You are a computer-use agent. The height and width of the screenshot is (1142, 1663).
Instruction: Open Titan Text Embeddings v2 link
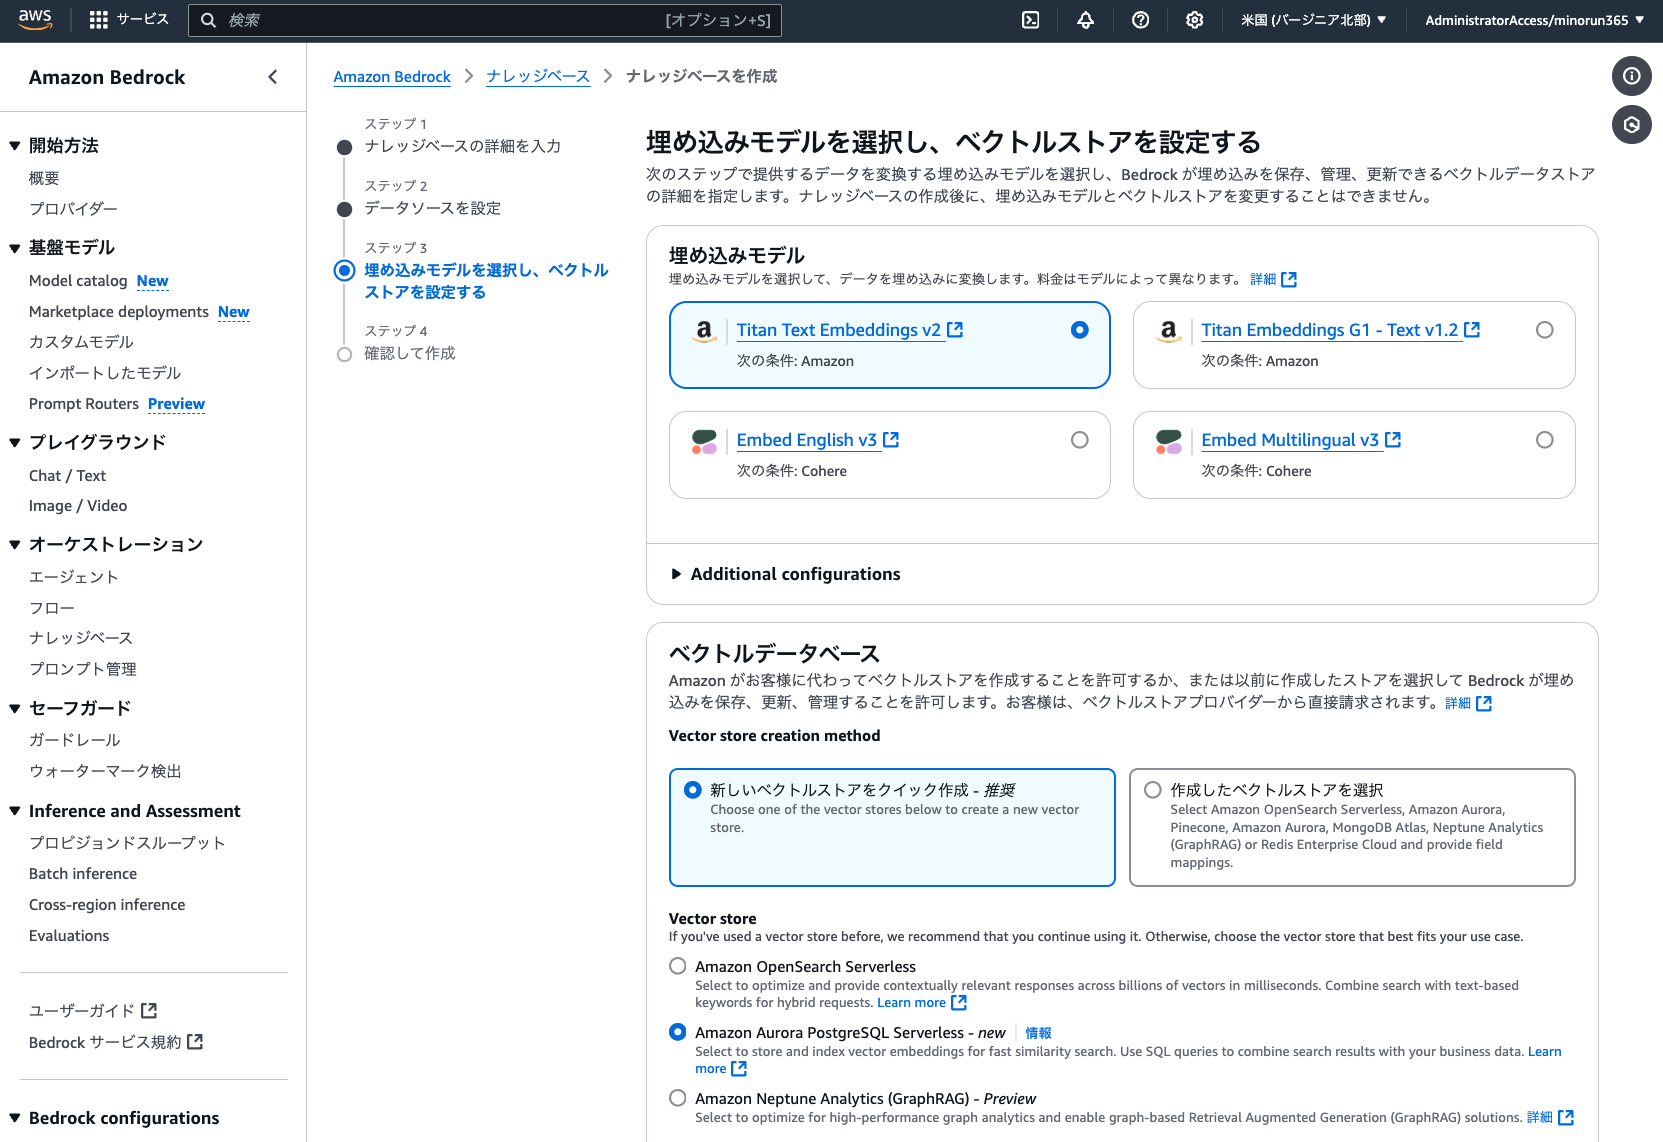point(839,330)
